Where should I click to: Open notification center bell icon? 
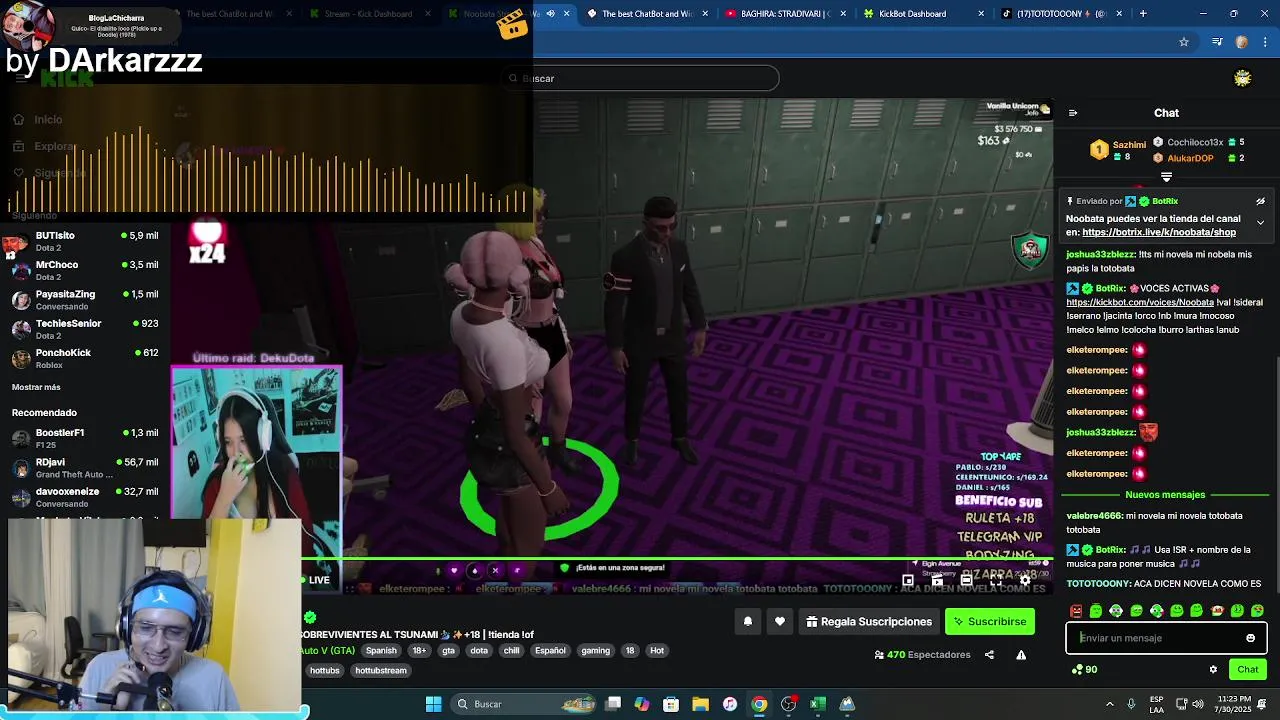1262,704
